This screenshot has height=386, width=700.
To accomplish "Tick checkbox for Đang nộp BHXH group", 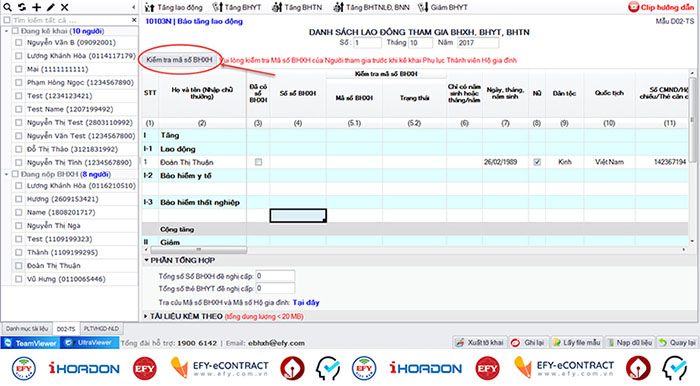I will (15, 174).
